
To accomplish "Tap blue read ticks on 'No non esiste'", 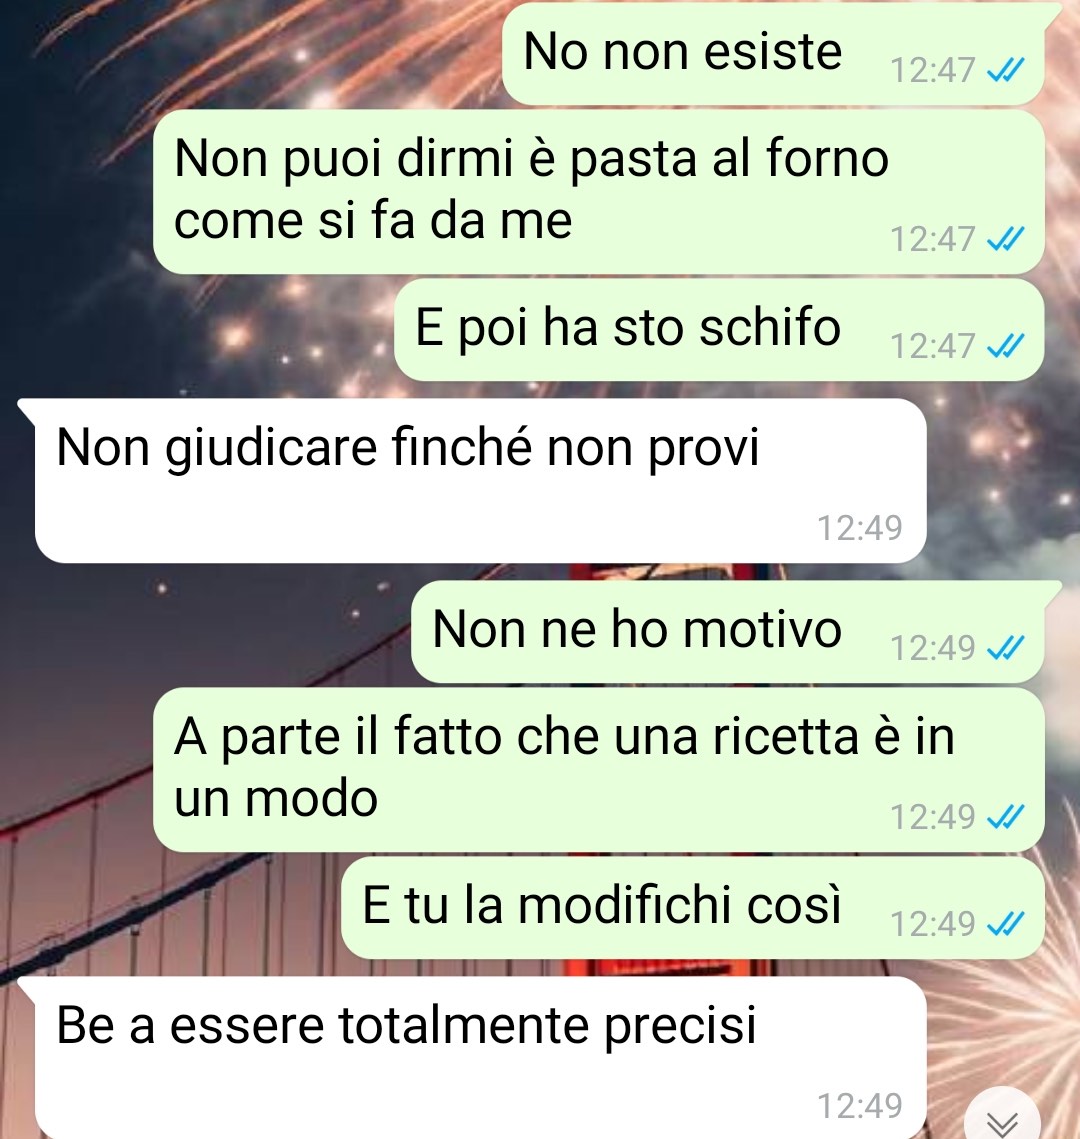I will 1006,70.
